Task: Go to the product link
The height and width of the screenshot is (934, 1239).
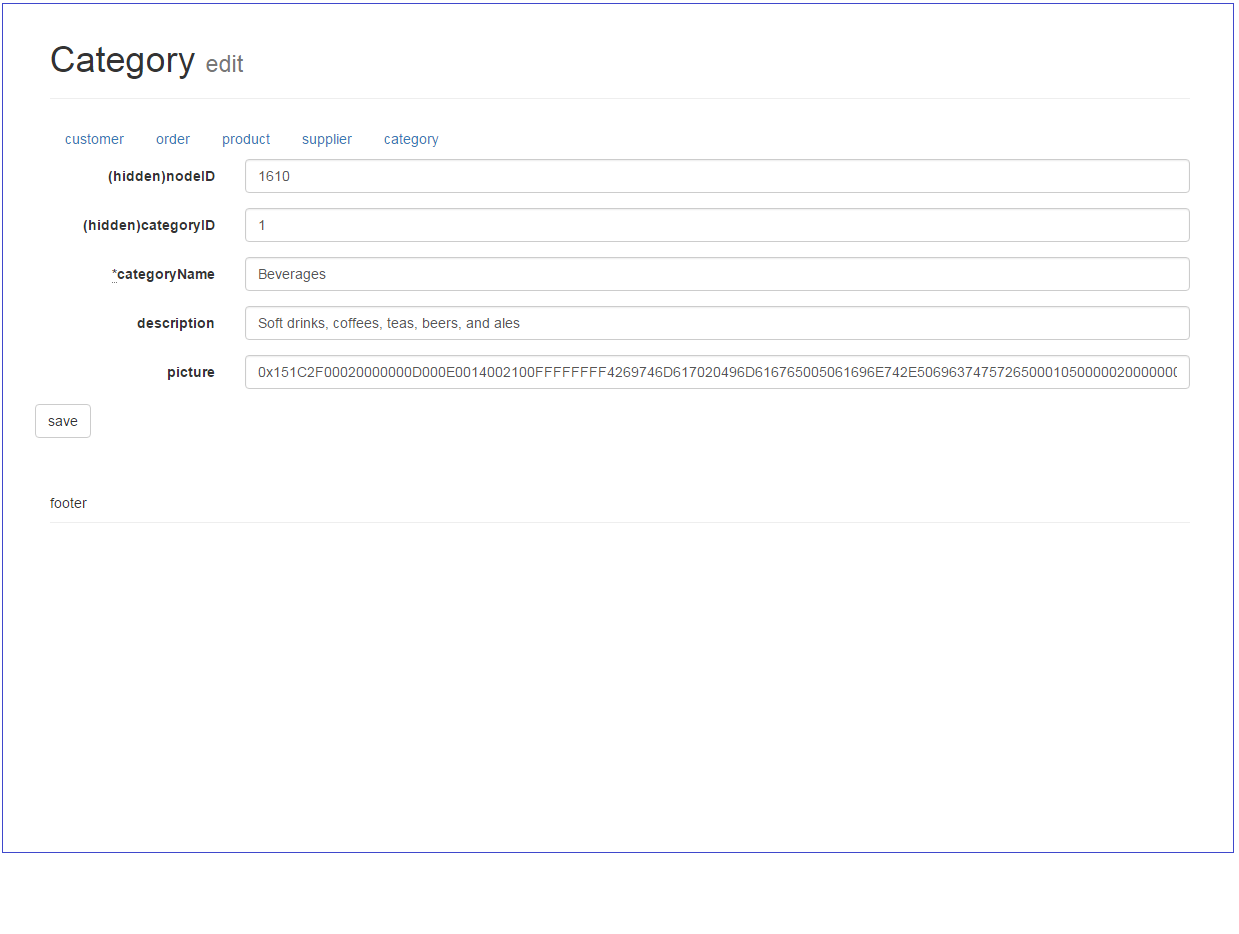Action: [246, 139]
